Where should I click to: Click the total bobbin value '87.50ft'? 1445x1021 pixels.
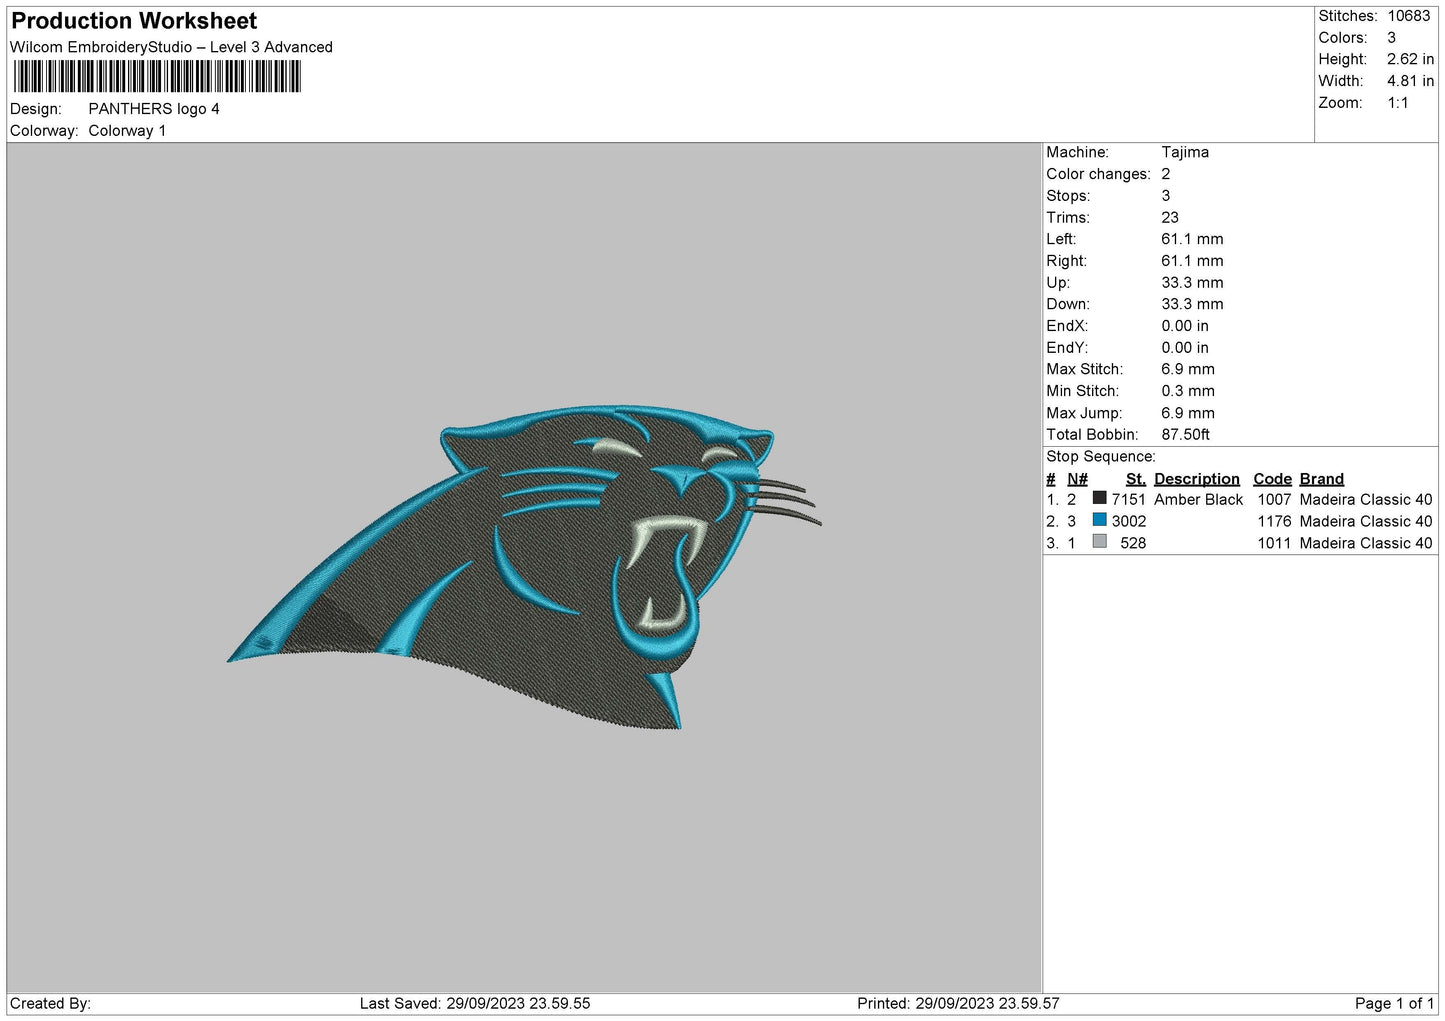point(1185,434)
